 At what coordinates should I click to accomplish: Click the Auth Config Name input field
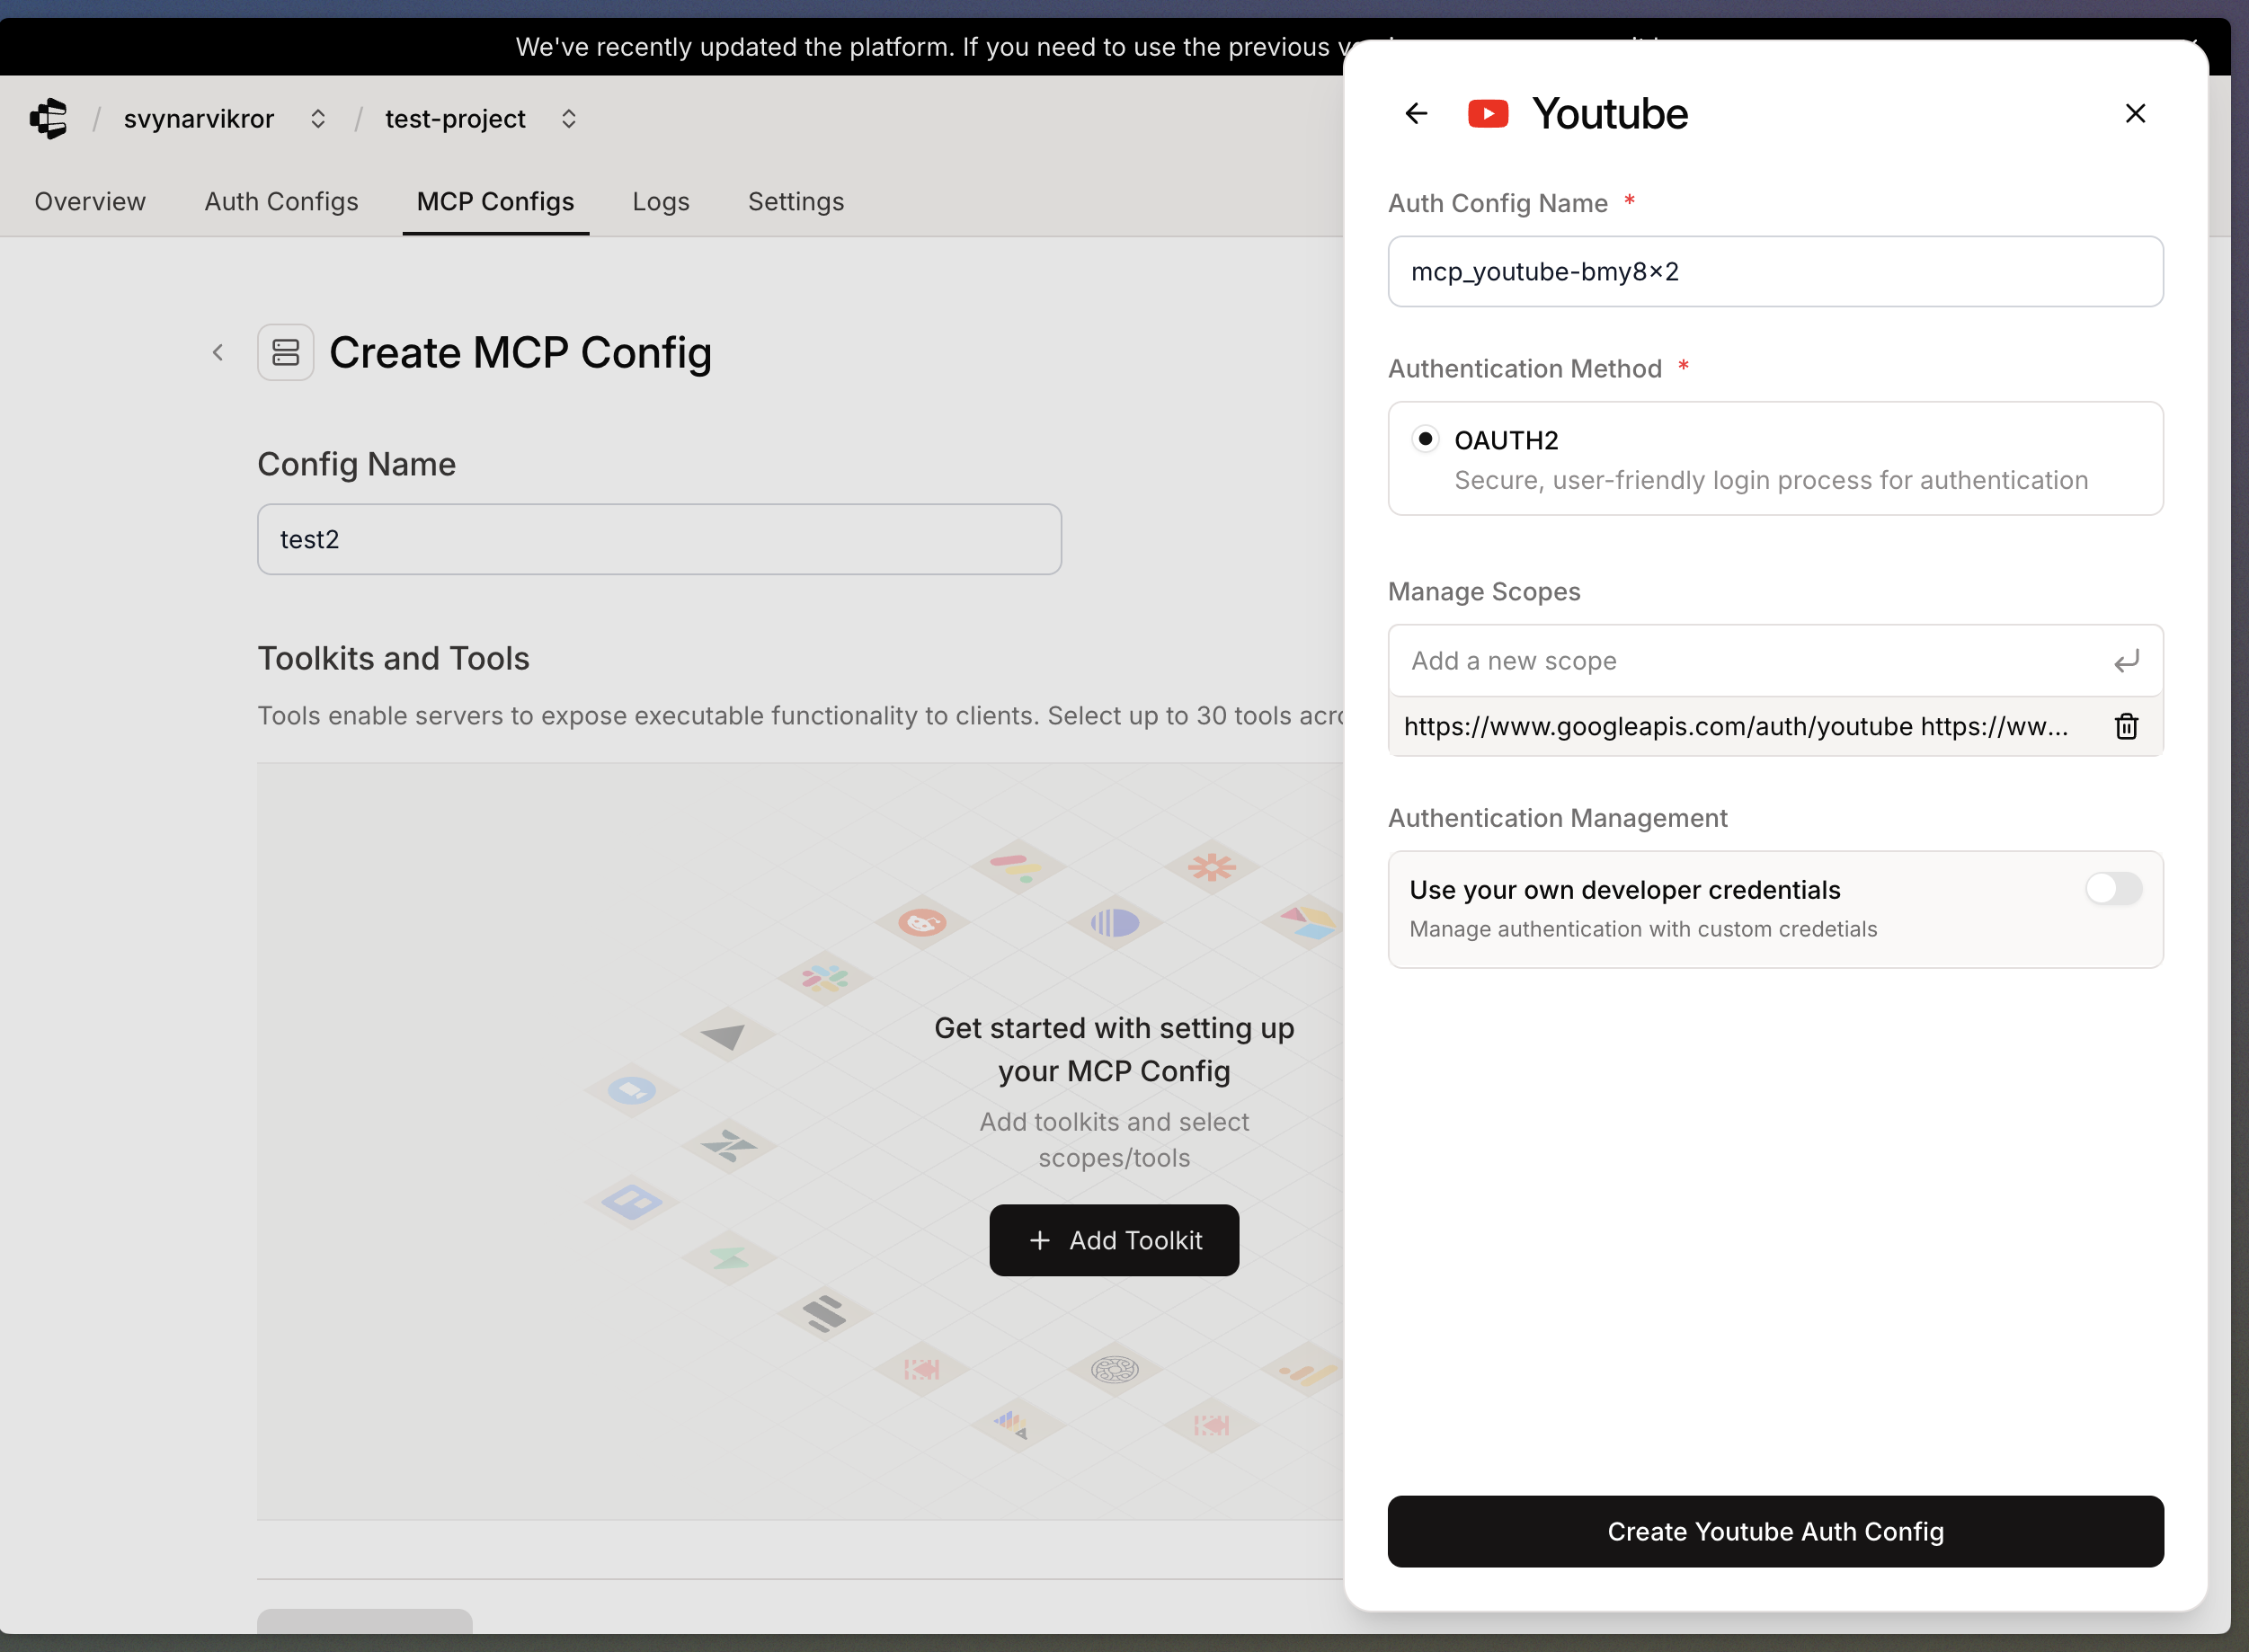1775,272
